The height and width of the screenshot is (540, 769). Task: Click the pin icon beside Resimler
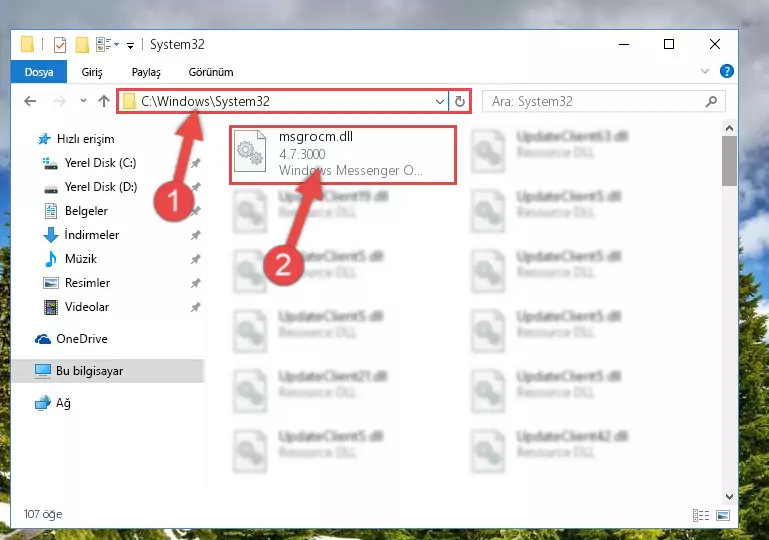(196, 283)
